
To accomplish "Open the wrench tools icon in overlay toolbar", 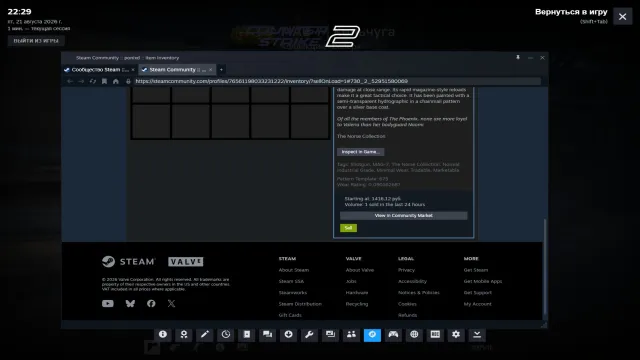I will tap(309, 335).
